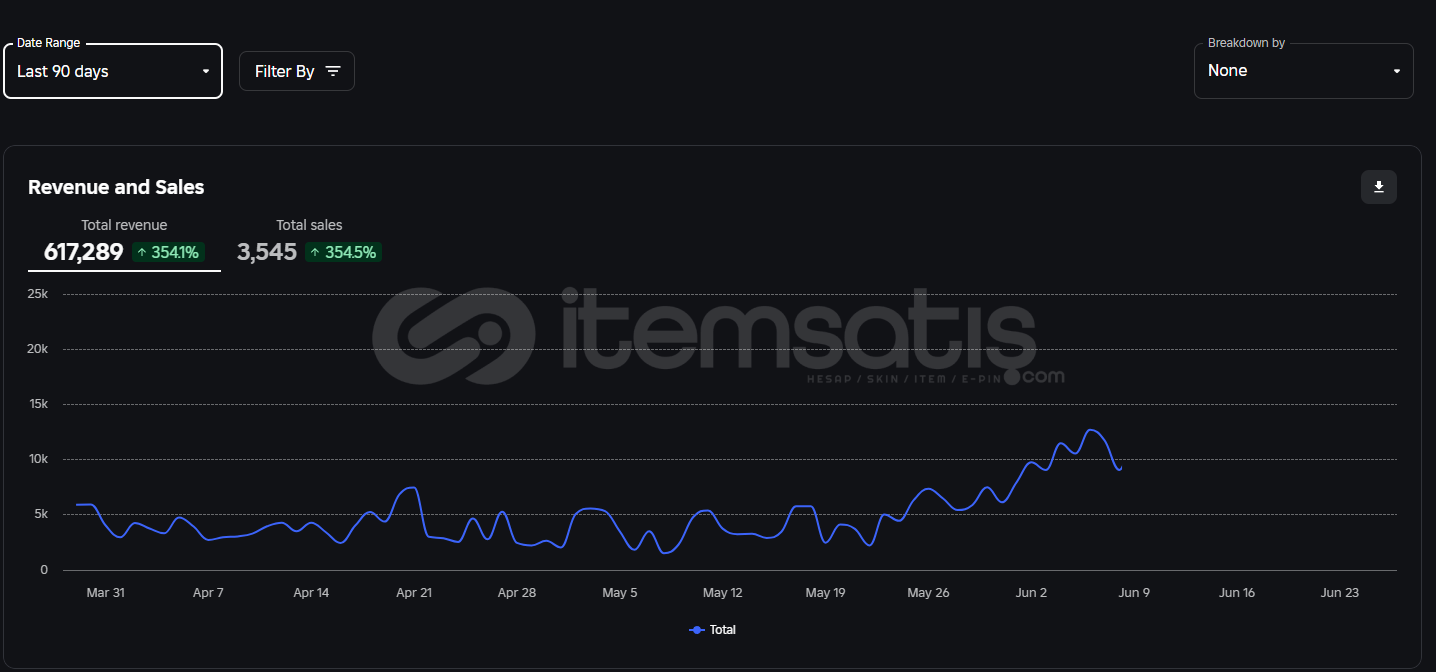Open the Filter By button

297,71
